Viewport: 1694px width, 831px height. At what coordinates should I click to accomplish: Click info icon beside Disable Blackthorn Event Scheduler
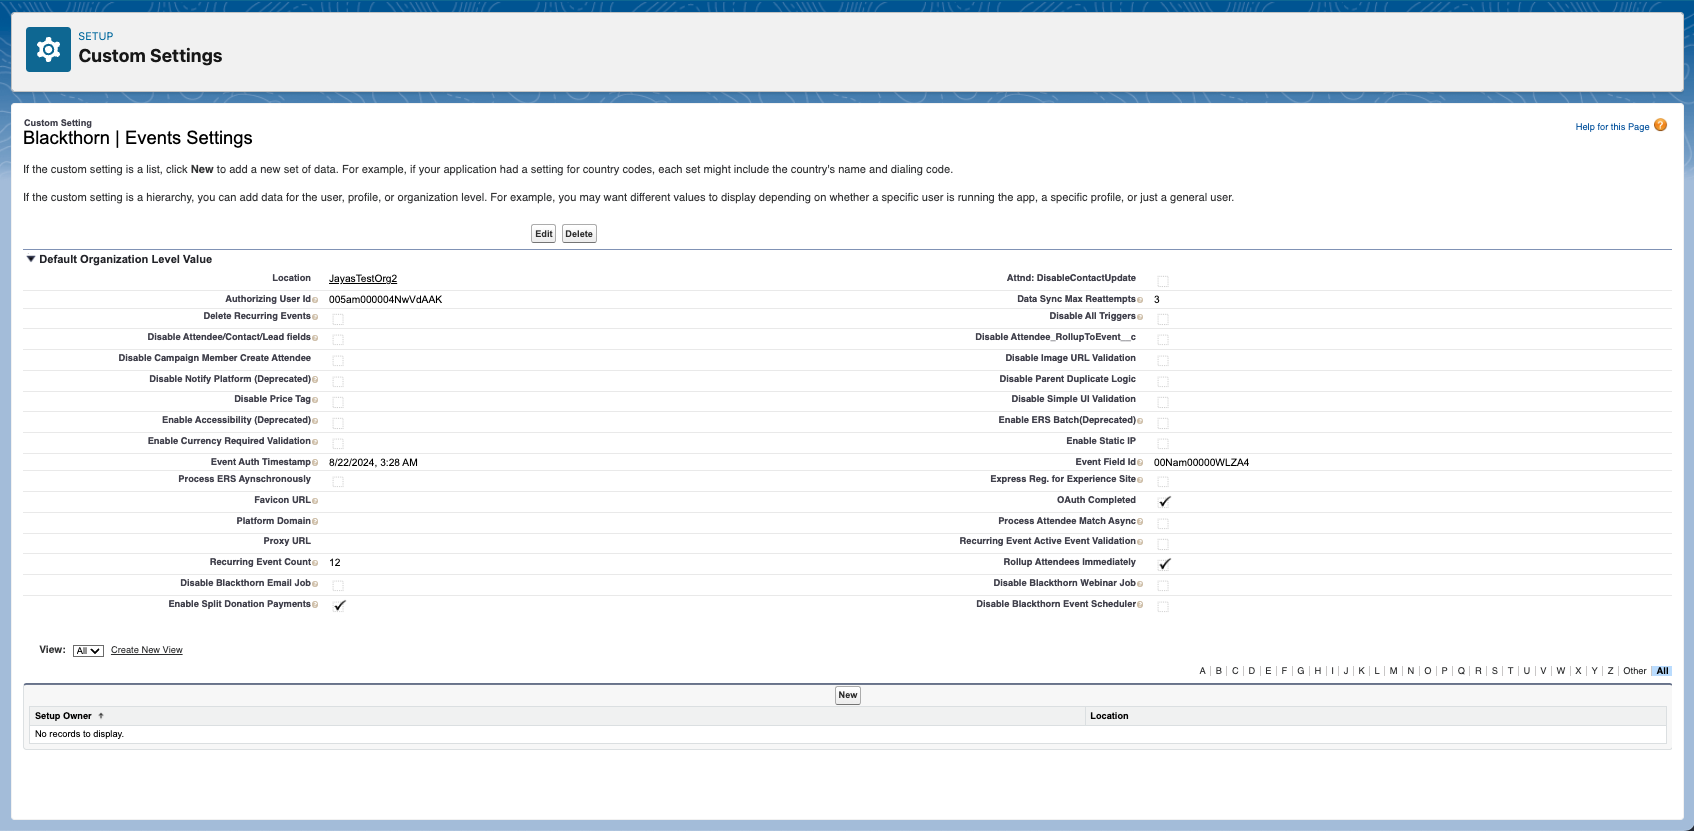[x=1140, y=605]
